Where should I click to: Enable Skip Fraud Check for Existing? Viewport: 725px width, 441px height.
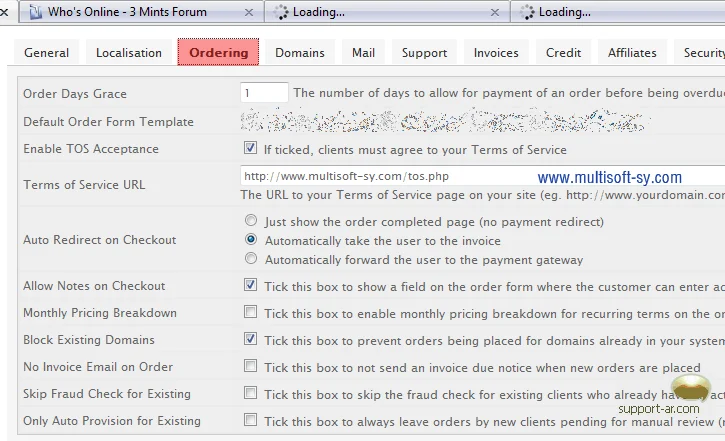pyautogui.click(x=250, y=394)
